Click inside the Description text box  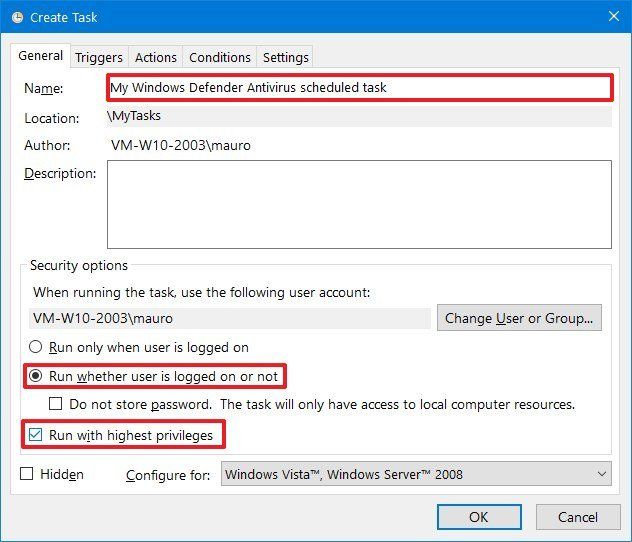click(359, 204)
